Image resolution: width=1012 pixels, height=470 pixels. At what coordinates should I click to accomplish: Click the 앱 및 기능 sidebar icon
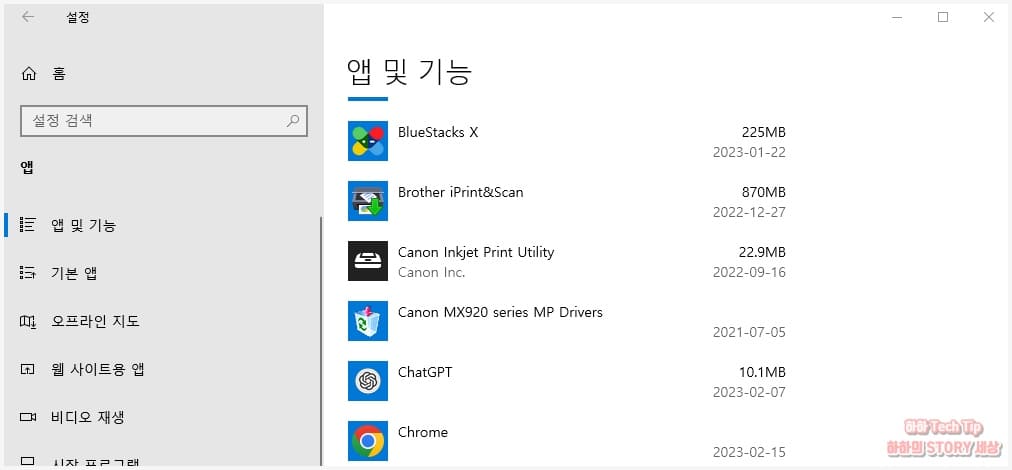coord(27,225)
